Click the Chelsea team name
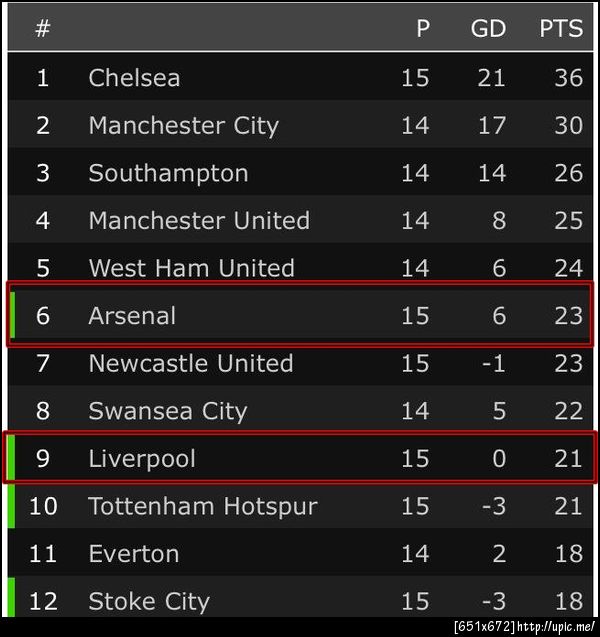The width and height of the screenshot is (600, 637). (x=134, y=78)
